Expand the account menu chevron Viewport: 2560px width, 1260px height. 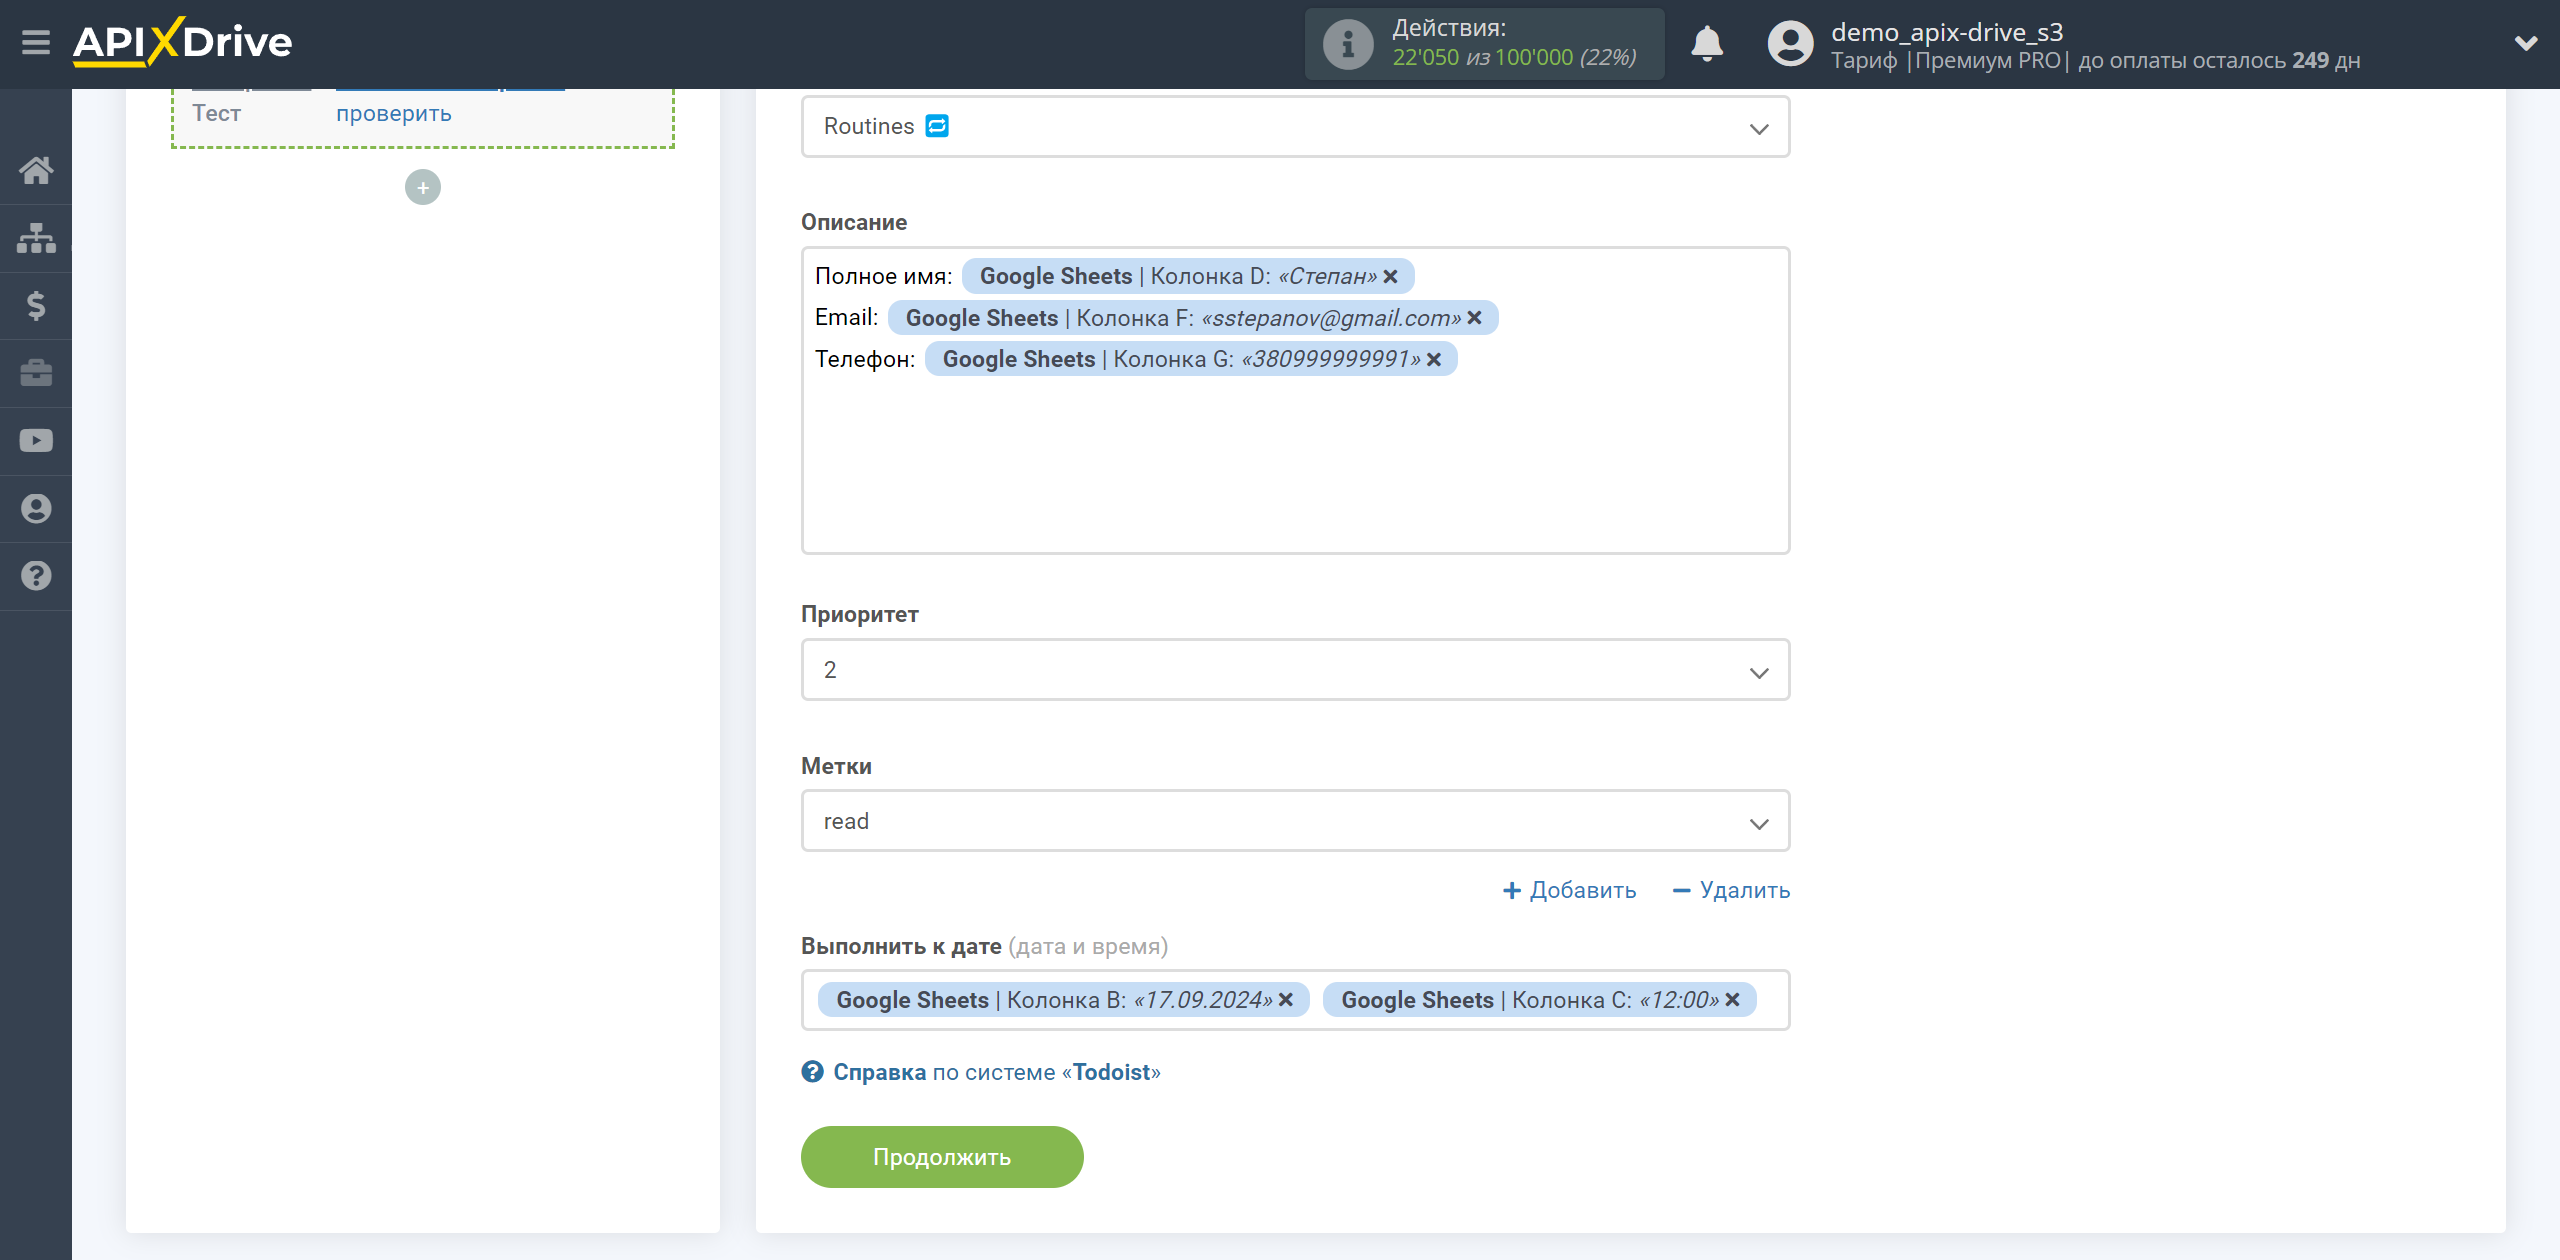(2526, 43)
